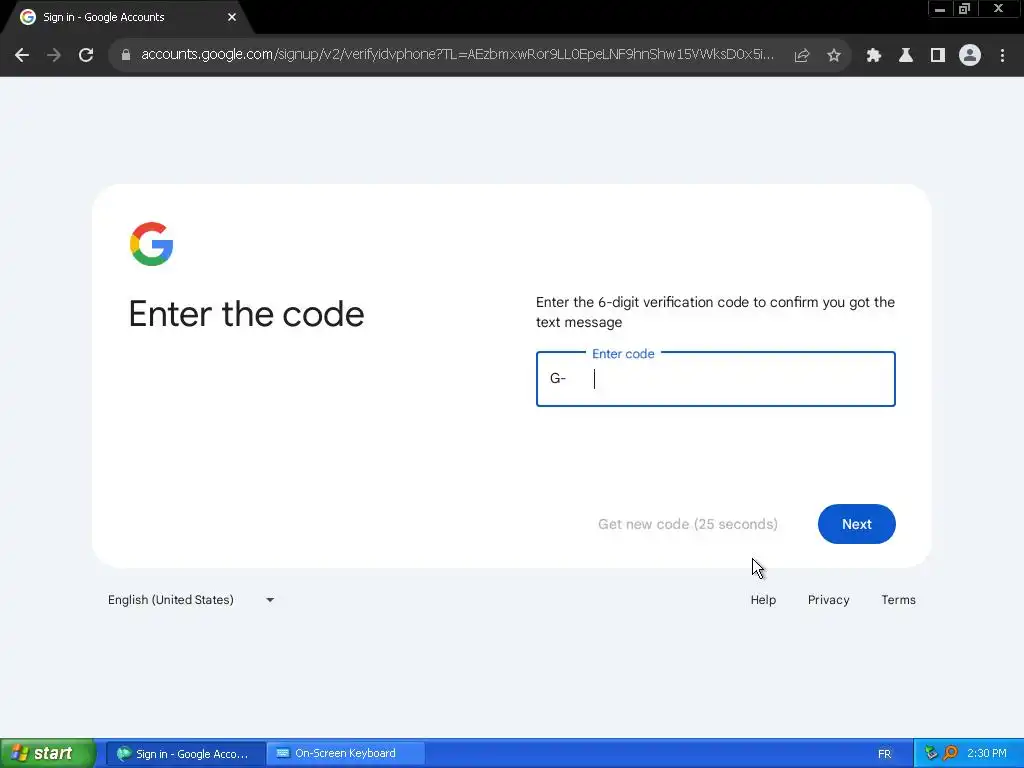Screen dimensions: 1024x768
Task: Toggle the side panel icon
Action: click(x=938, y=55)
